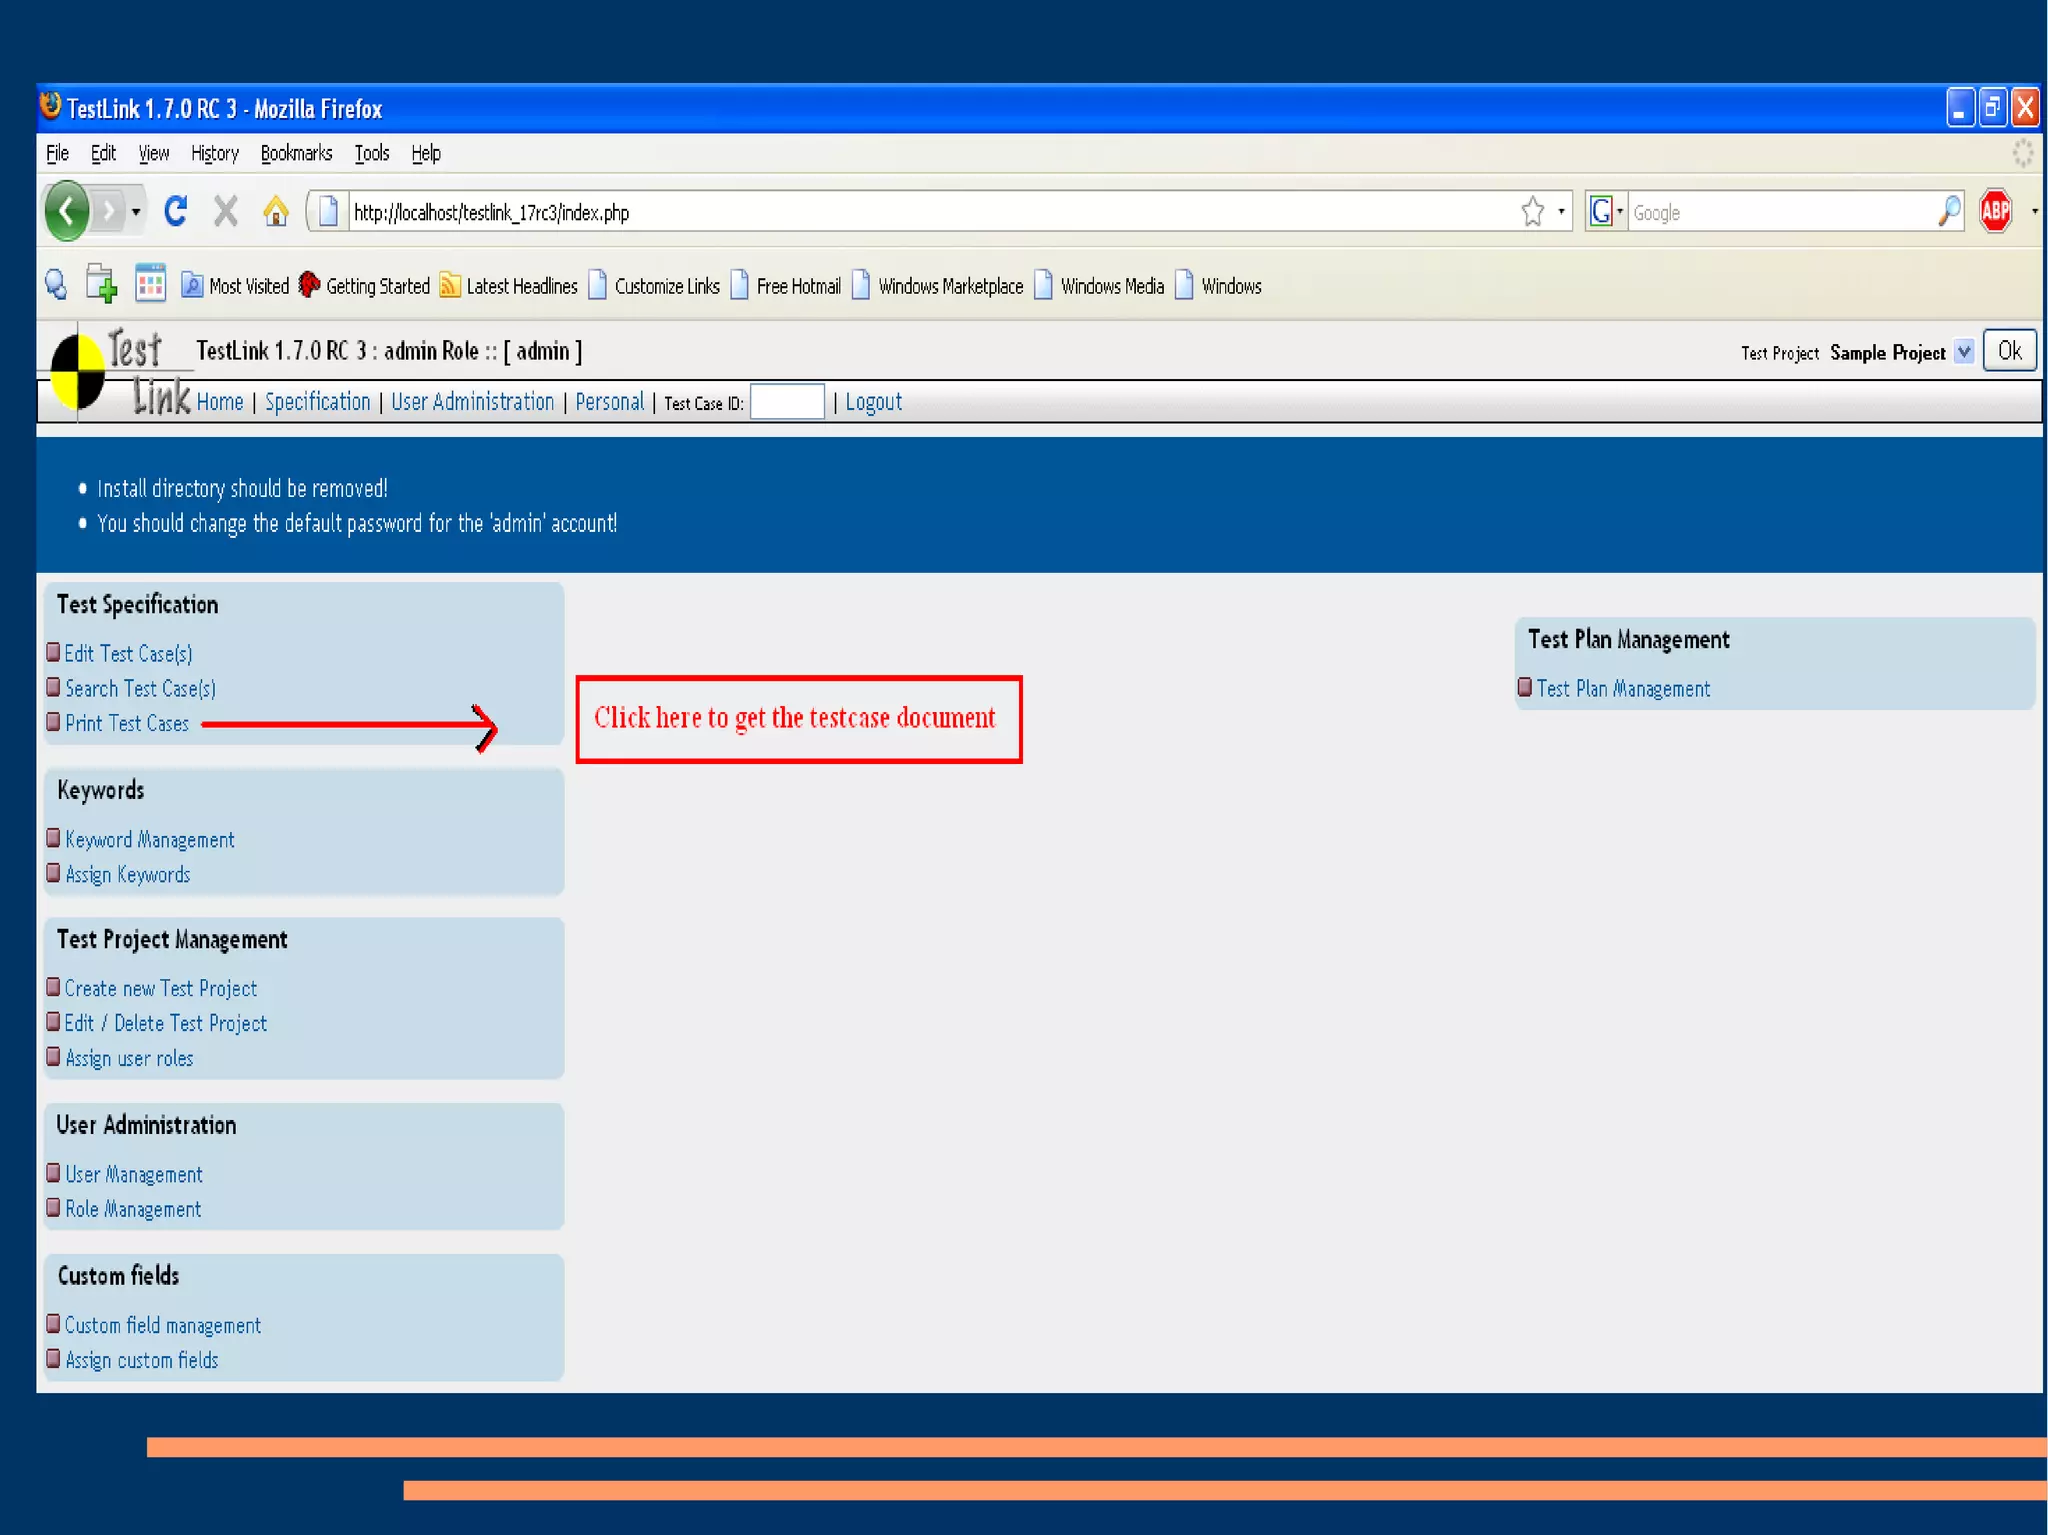Click the Stop loading X icon
2048x1535 pixels.
point(226,211)
